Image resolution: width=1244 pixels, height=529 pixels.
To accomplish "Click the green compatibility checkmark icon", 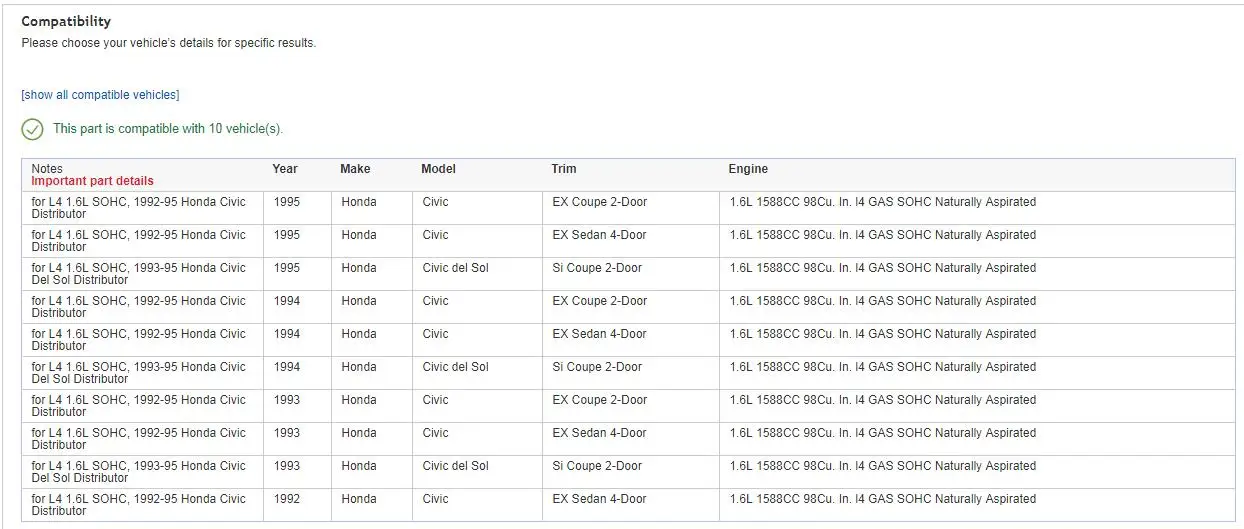I will [32, 129].
